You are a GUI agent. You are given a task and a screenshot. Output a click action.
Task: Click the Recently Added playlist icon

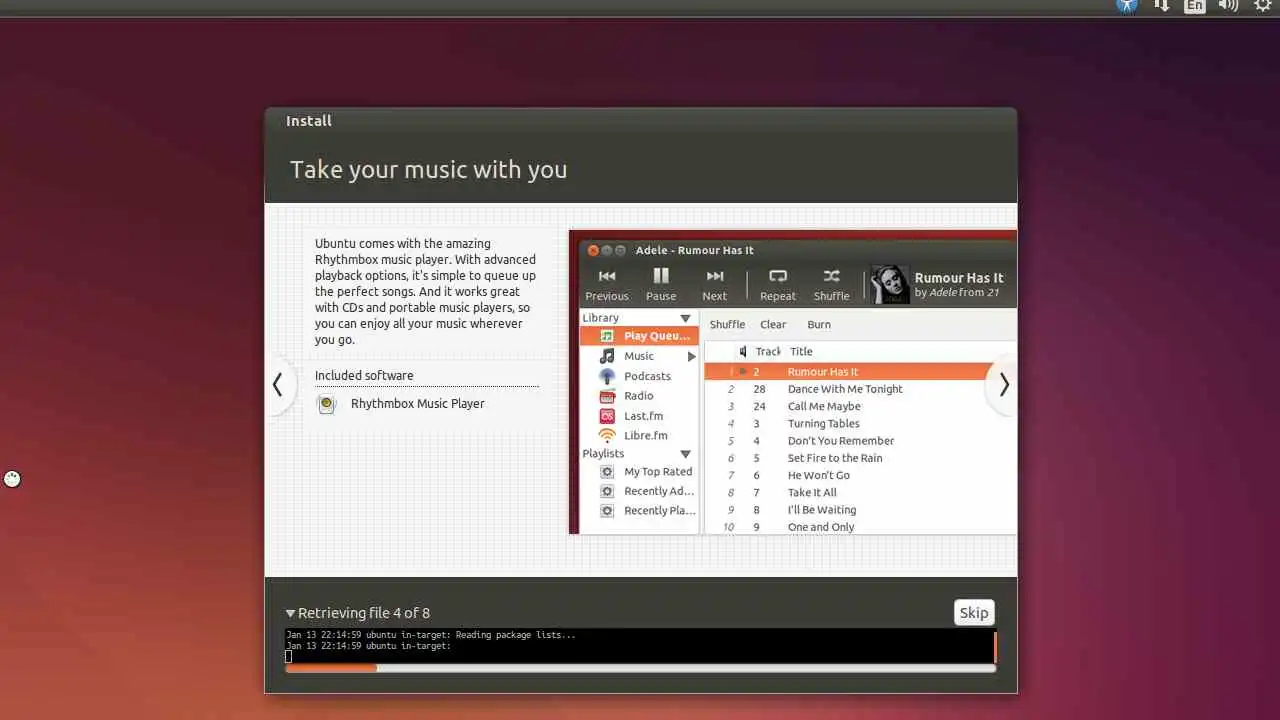(x=607, y=491)
